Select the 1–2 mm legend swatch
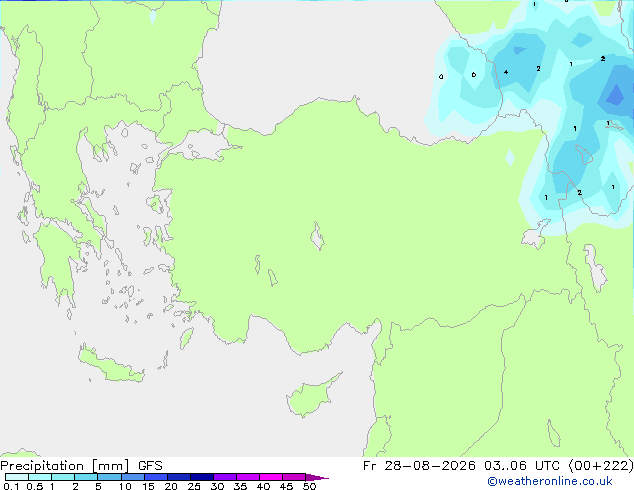 tap(63, 477)
